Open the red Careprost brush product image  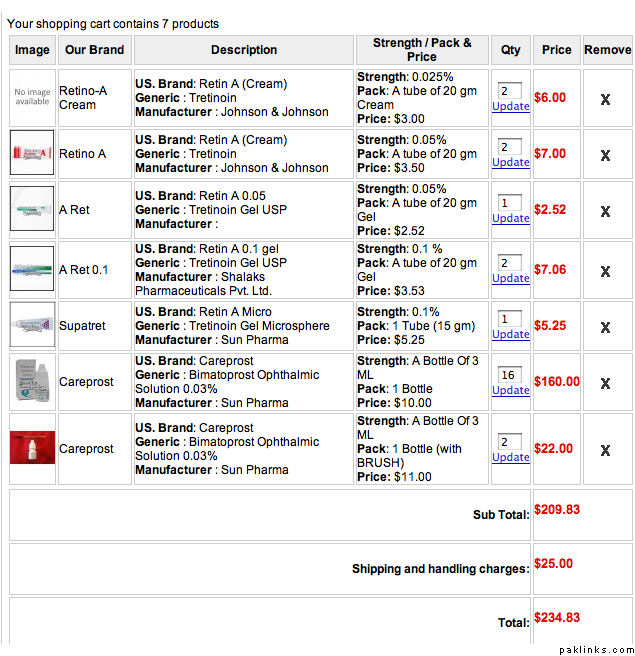pos(32,448)
